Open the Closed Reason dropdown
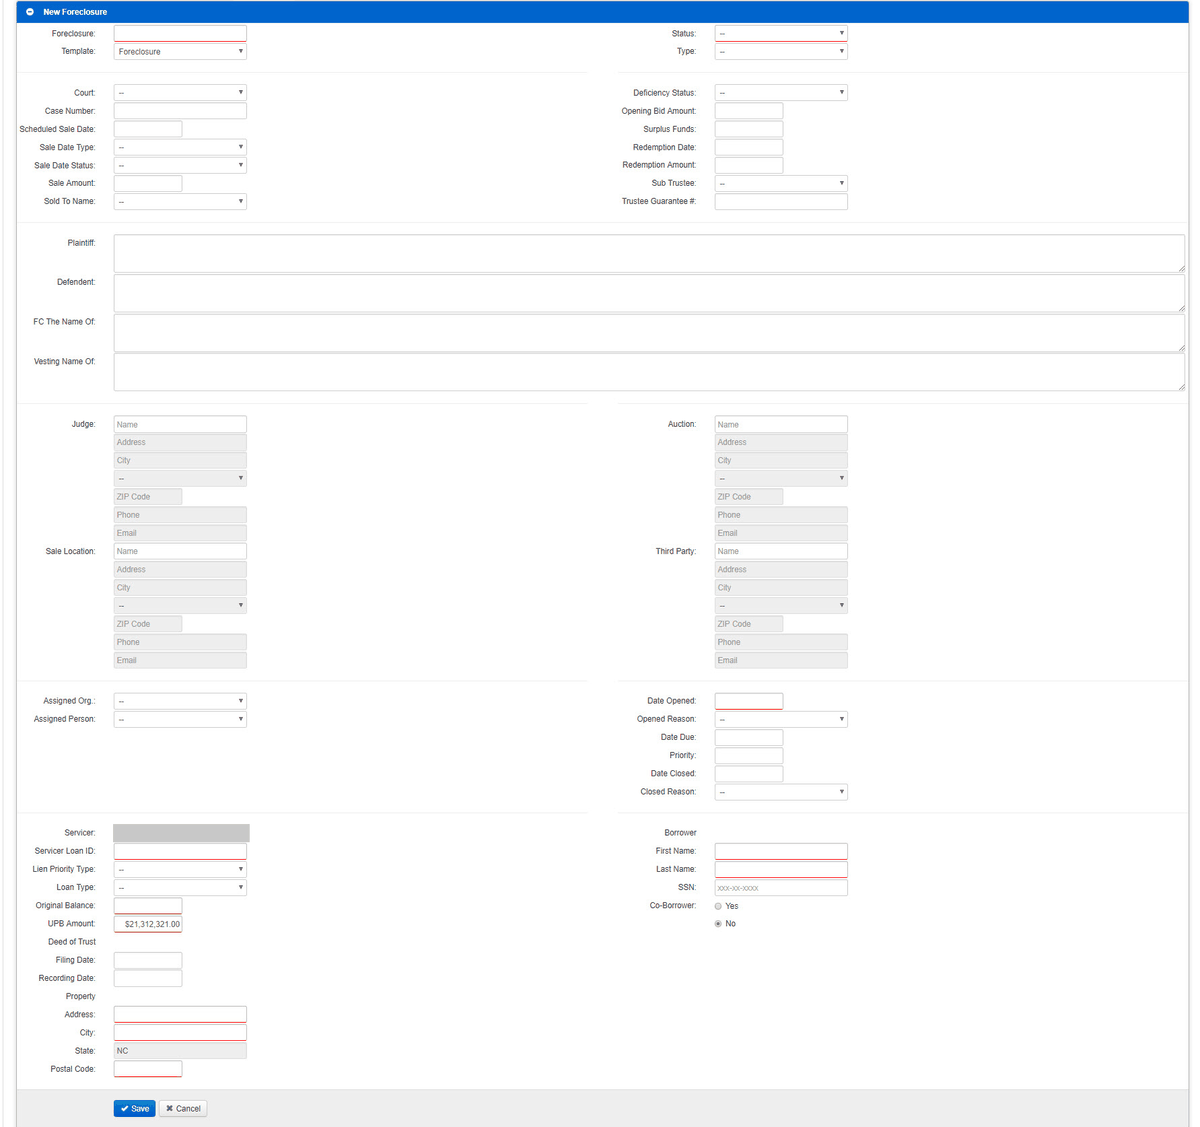 pos(781,792)
